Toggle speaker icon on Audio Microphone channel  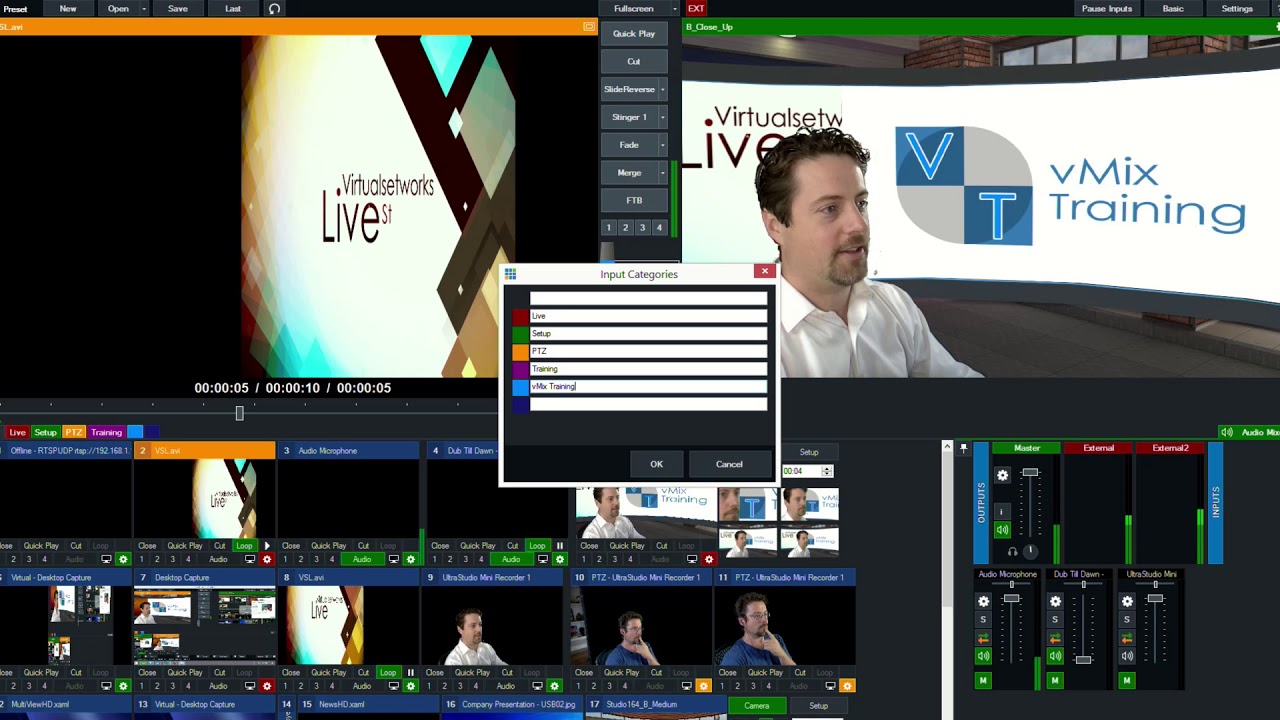pyautogui.click(x=983, y=656)
